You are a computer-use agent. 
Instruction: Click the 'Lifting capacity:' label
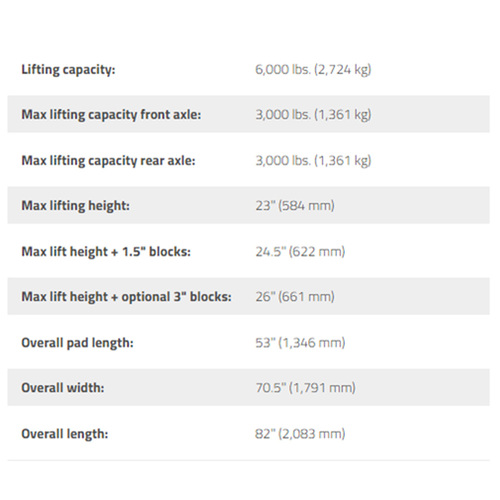[68, 70]
